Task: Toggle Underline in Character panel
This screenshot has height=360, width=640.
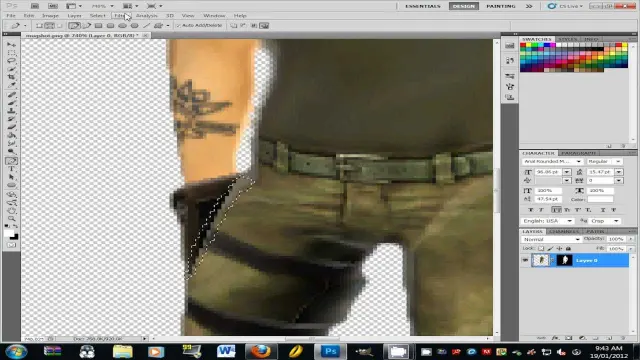Action: [x=603, y=210]
